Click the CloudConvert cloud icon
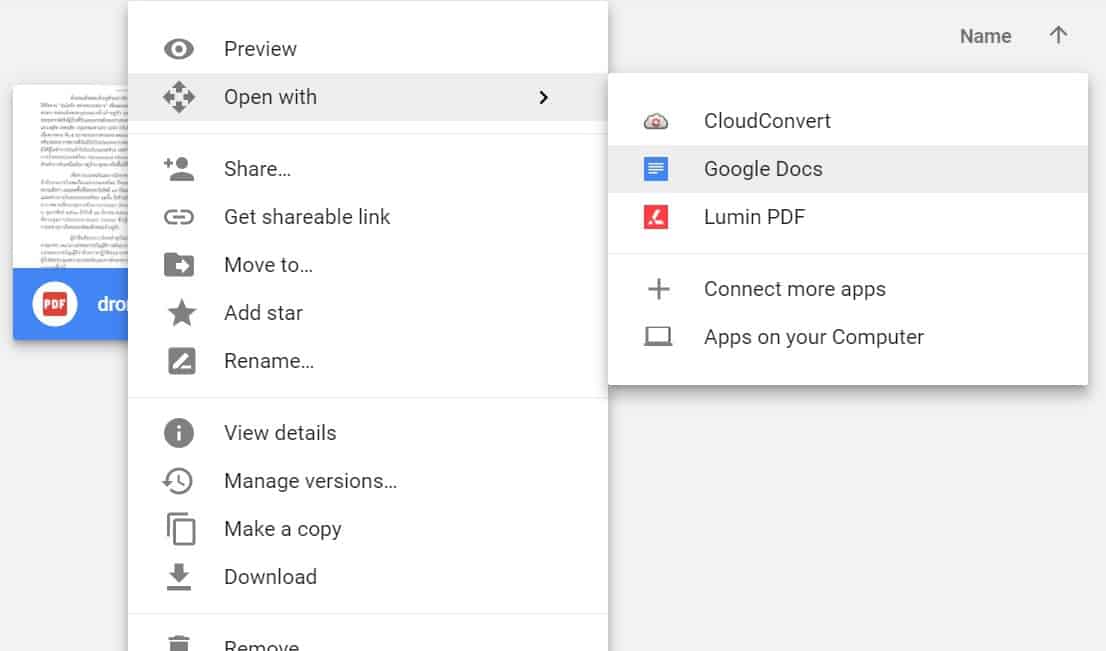This screenshot has height=651, width=1106. pyautogui.click(x=656, y=121)
